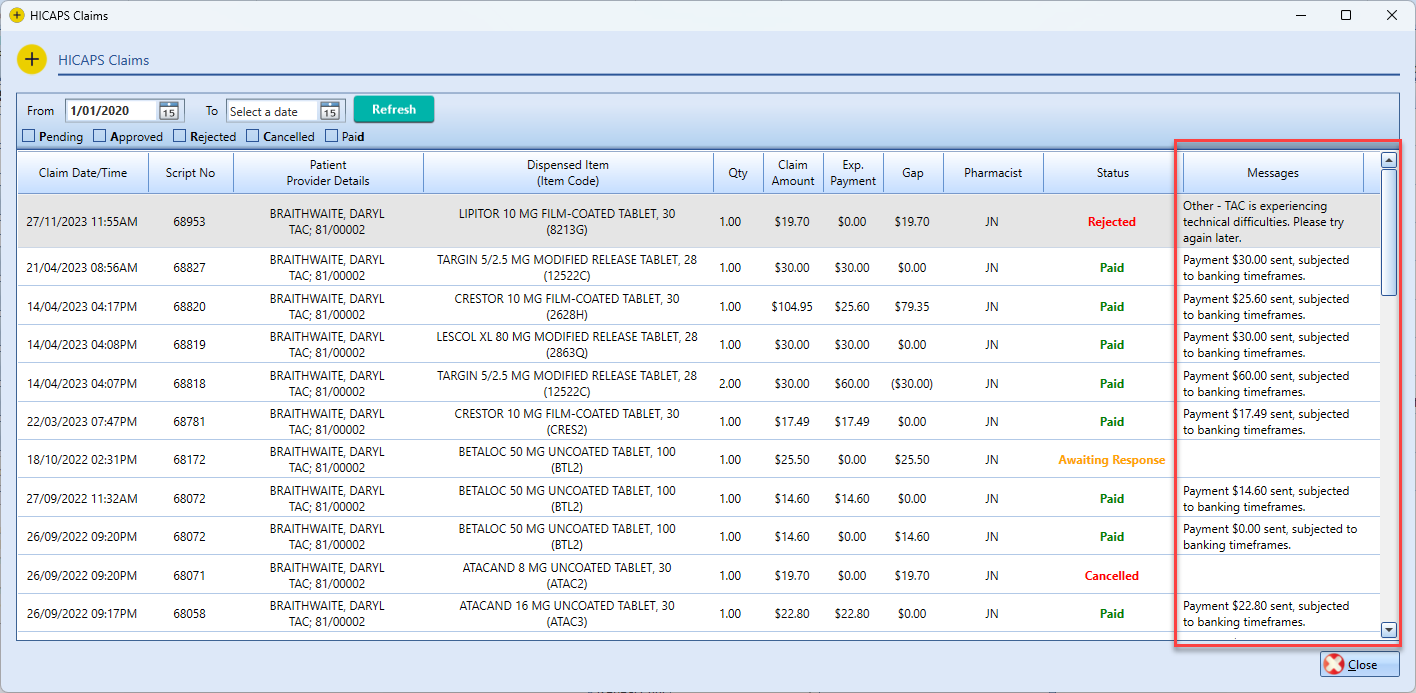
Task: Open the To date calendar picker
Action: tap(330, 111)
